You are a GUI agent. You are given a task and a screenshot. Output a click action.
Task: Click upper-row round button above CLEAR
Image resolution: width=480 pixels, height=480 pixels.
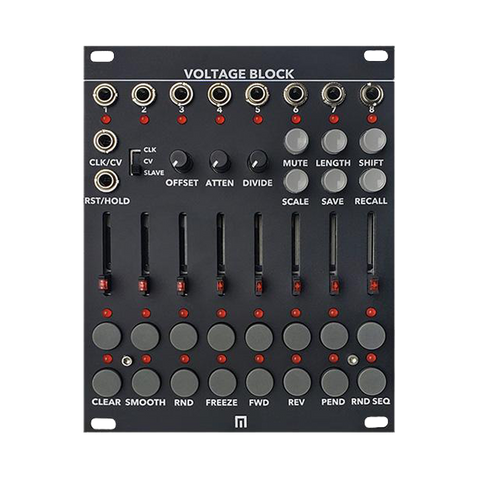point(107,336)
